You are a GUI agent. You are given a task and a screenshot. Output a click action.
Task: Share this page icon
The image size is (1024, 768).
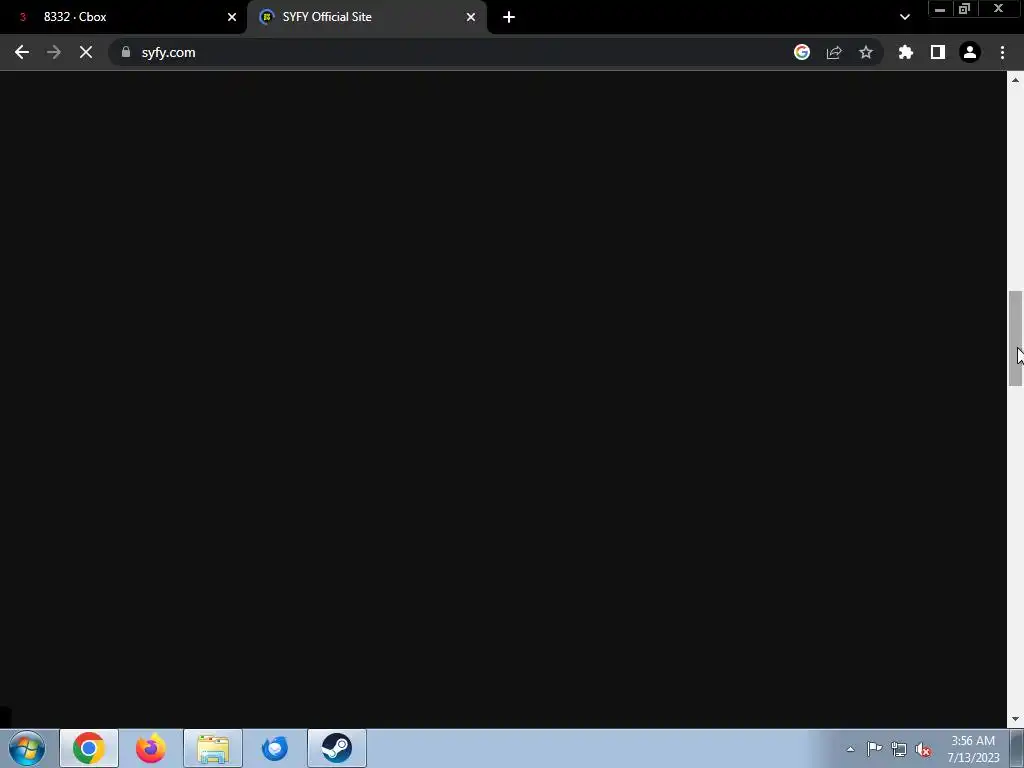(x=834, y=52)
